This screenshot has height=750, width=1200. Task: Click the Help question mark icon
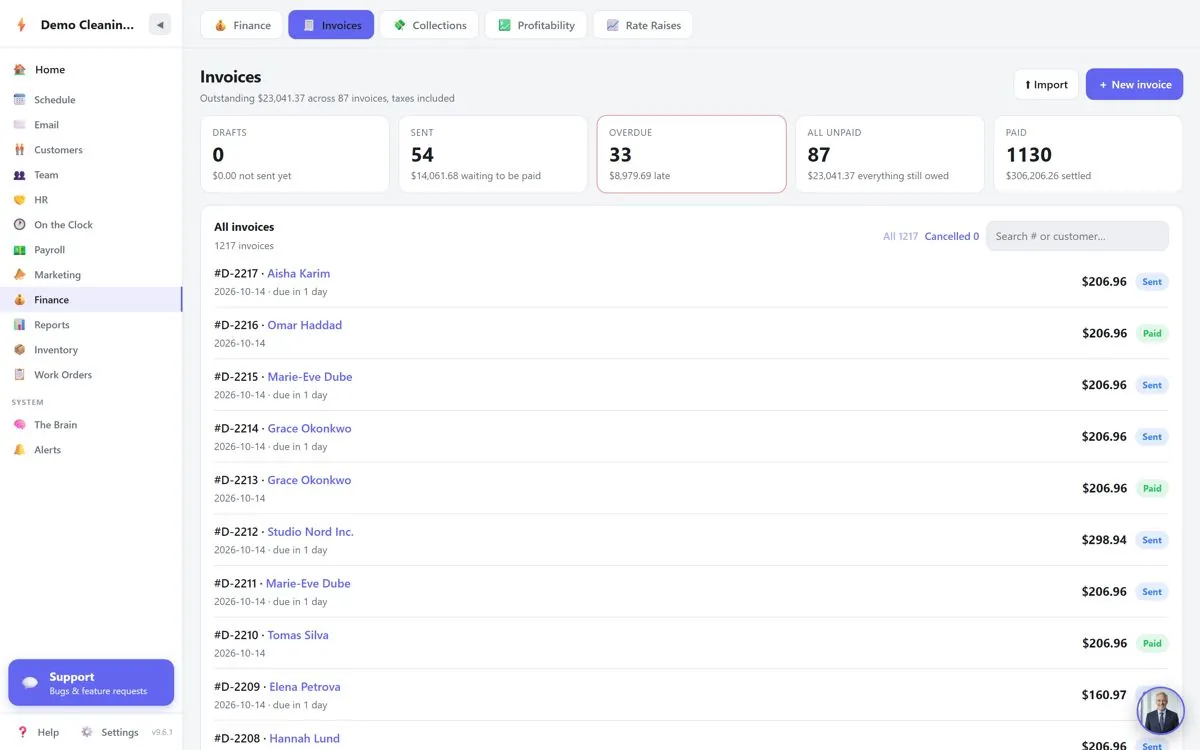click(22, 732)
